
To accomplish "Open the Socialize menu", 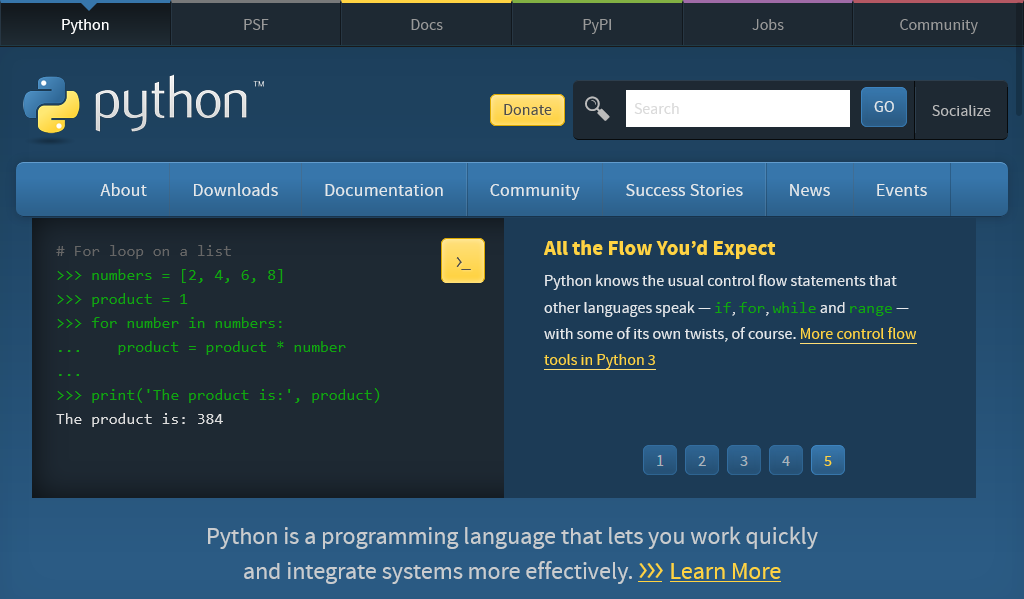I will pyautogui.click(x=961, y=110).
